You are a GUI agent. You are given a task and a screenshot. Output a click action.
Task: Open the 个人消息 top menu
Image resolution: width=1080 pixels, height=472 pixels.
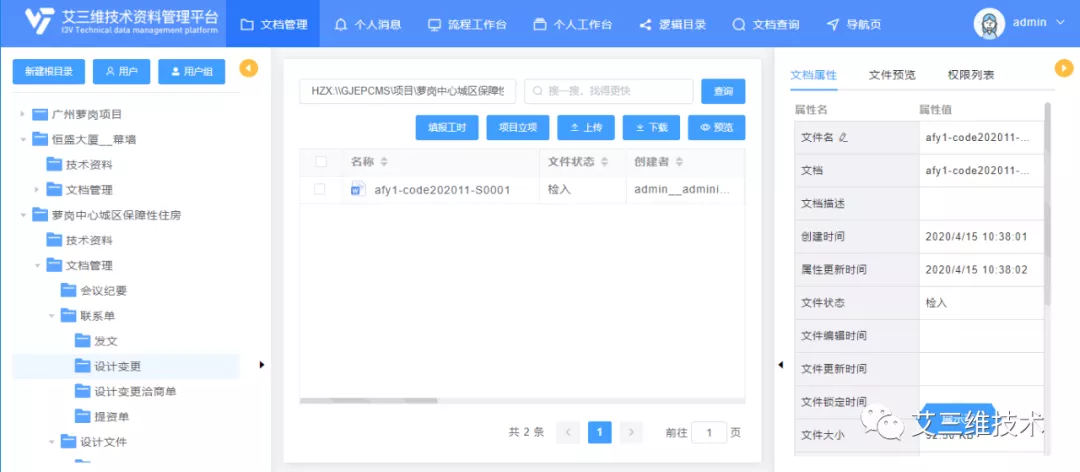pyautogui.click(x=367, y=24)
